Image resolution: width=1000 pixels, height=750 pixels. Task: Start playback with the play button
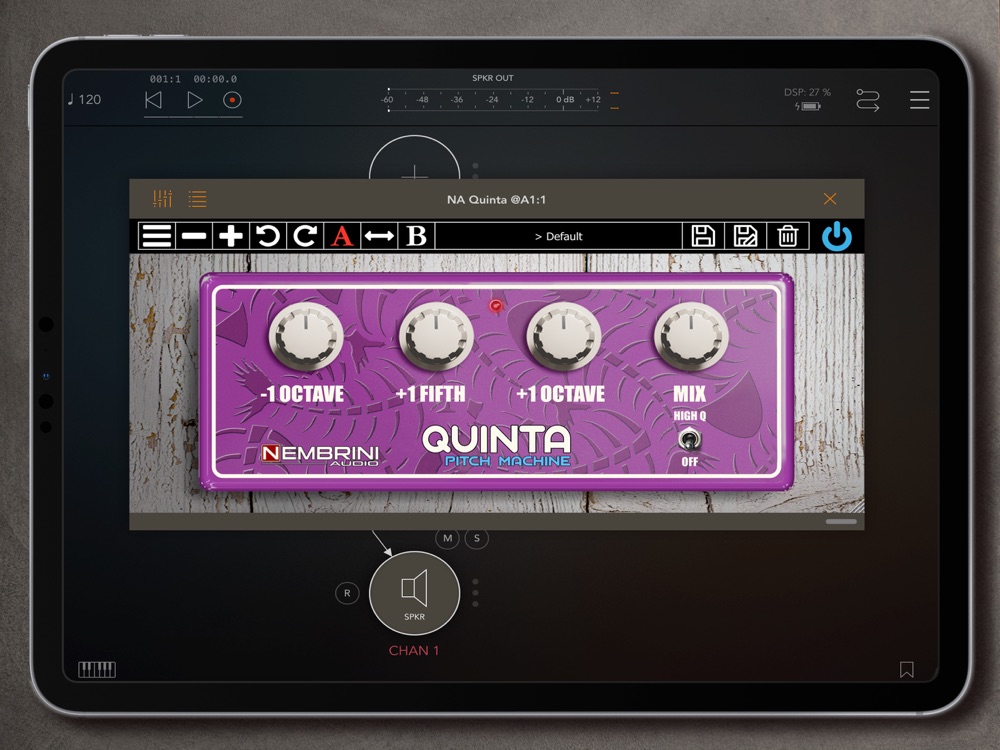pos(195,100)
